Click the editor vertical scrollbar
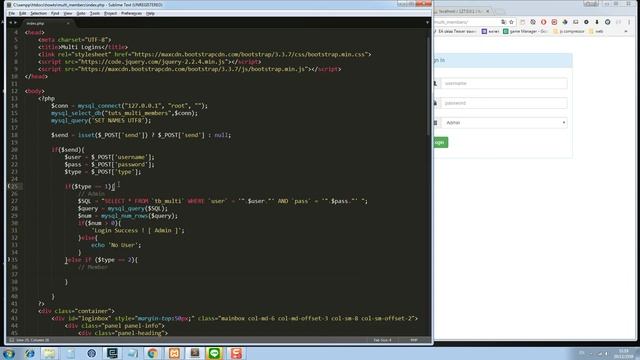 [428, 86]
